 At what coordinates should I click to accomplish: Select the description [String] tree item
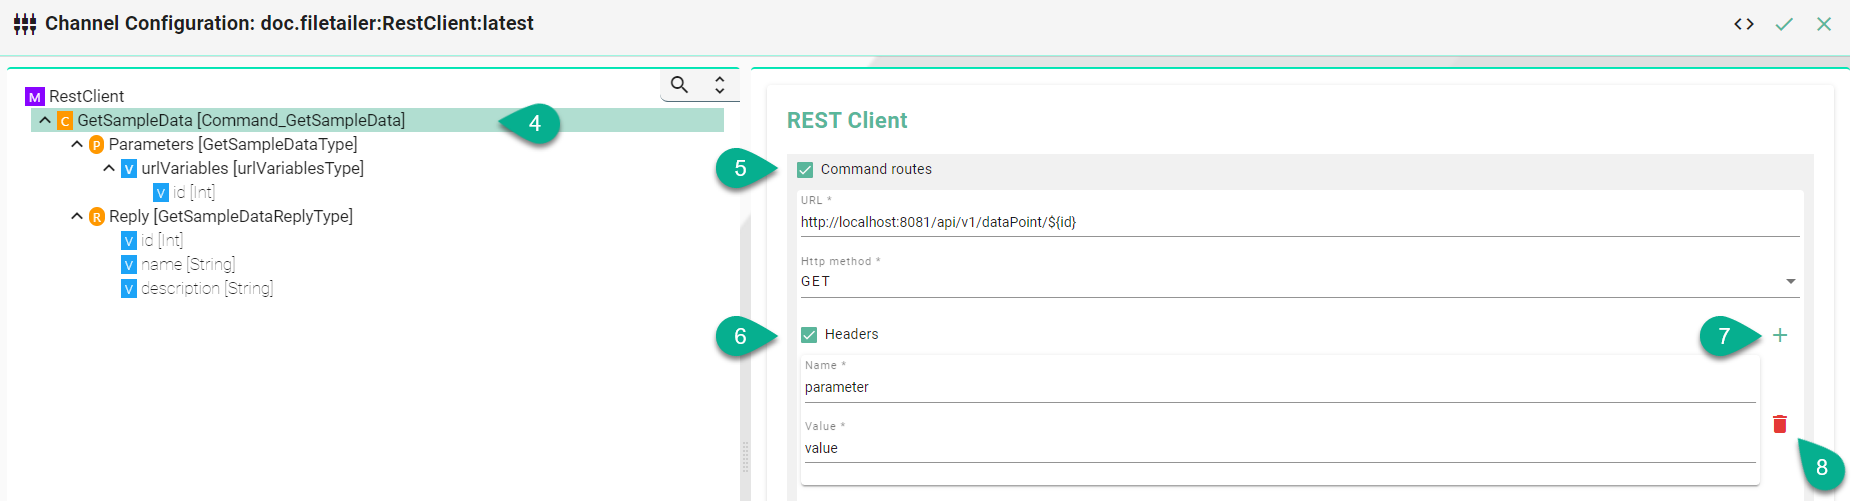coord(207,289)
